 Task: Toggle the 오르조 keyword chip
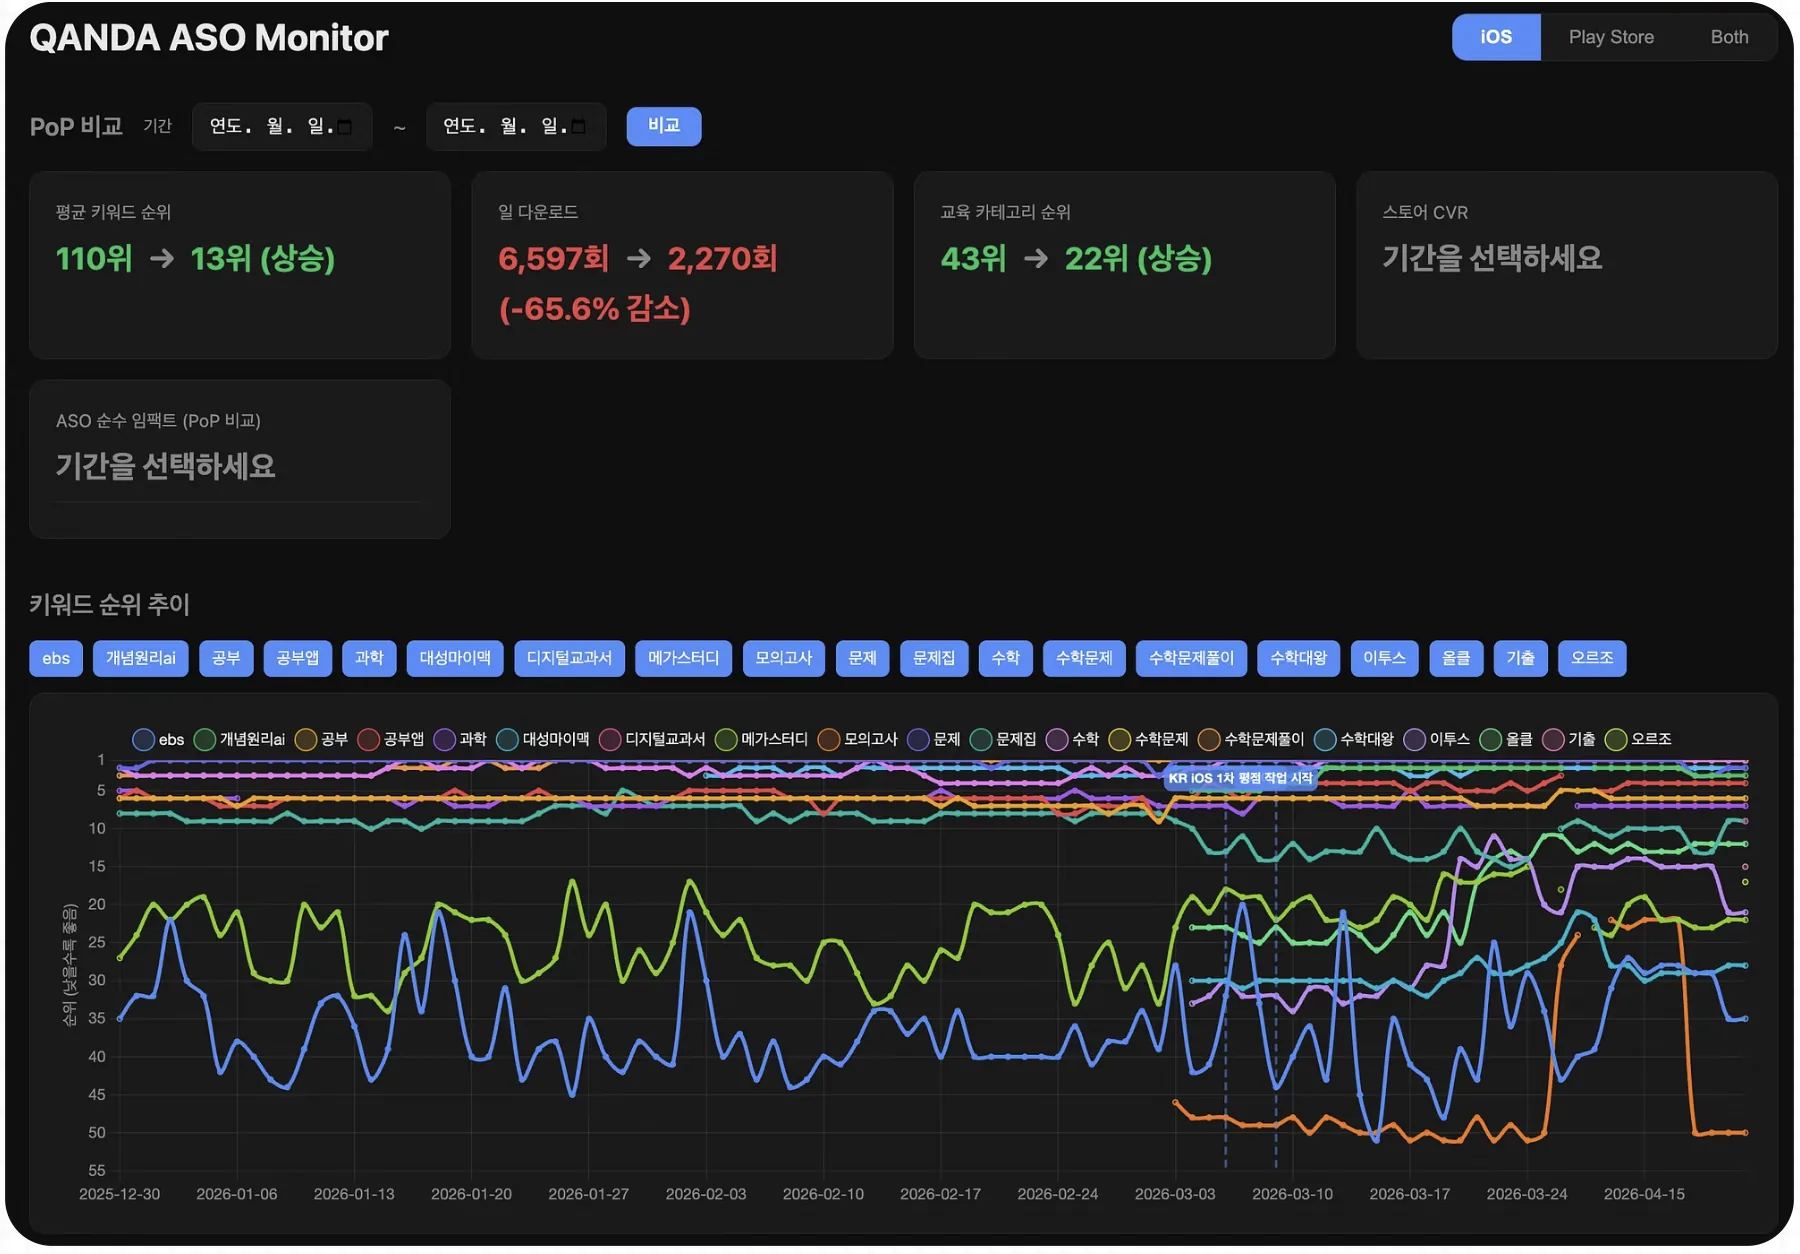point(1592,658)
